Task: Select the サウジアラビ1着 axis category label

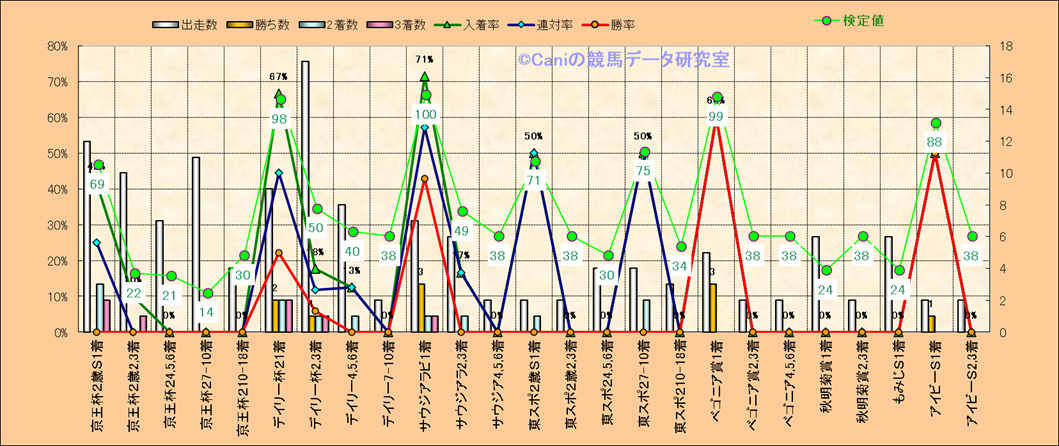Action: pyautogui.click(x=426, y=383)
